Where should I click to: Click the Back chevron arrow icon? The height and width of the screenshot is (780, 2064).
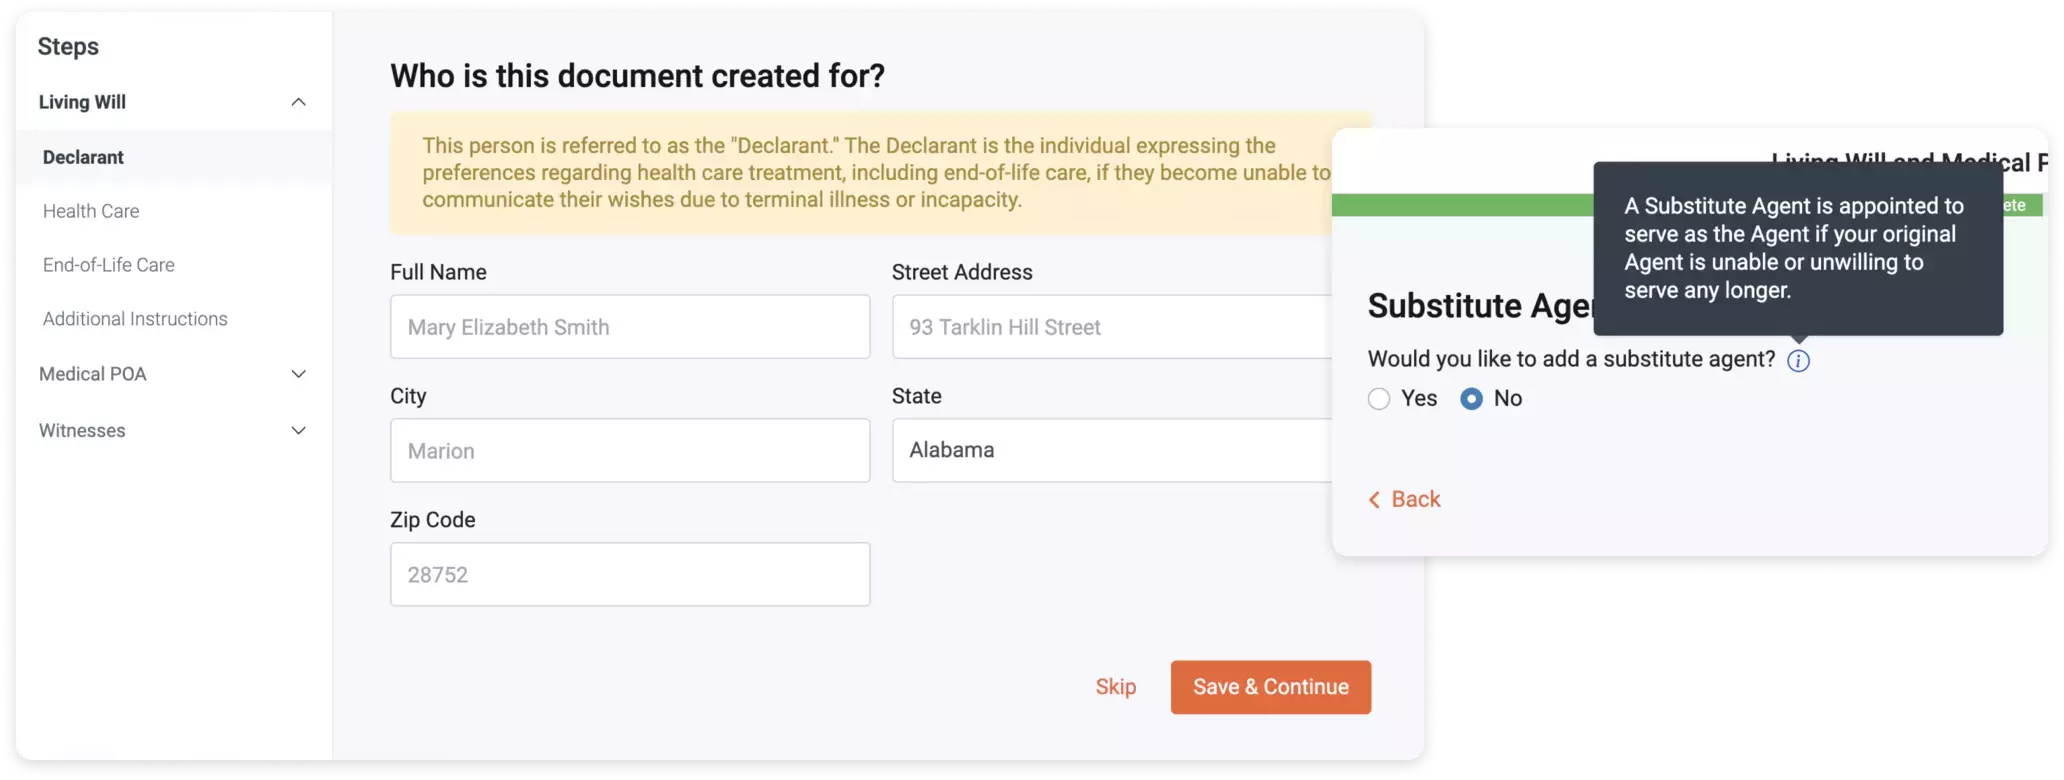[x=1374, y=500]
